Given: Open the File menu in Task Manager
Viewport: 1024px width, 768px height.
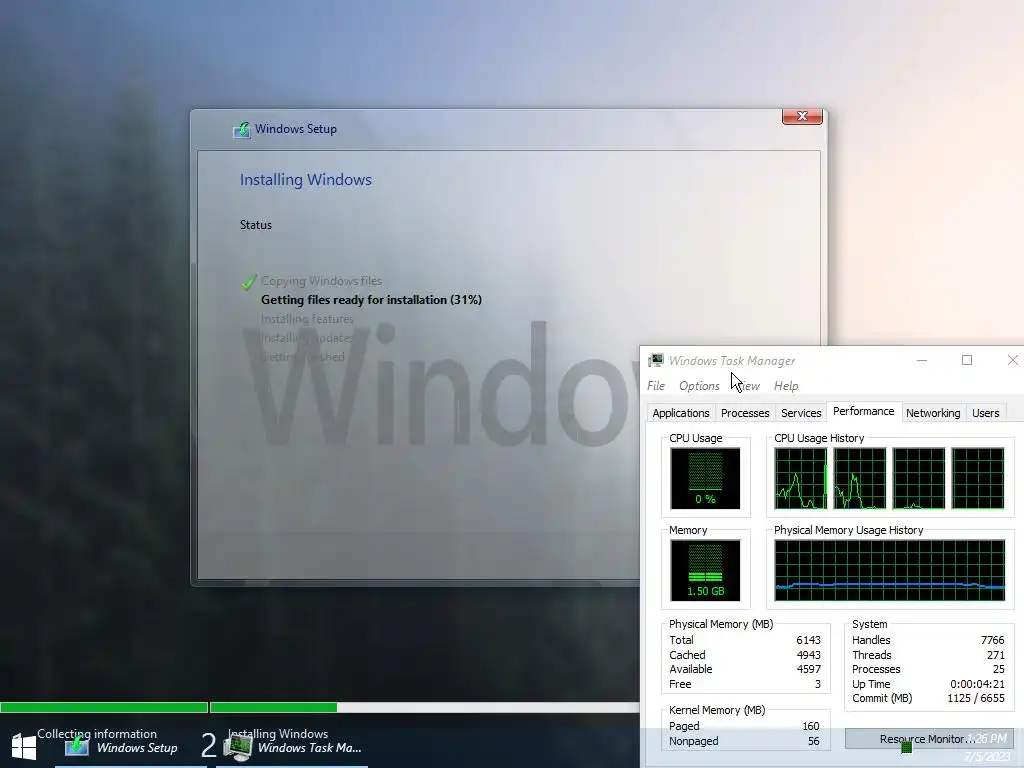Looking at the screenshot, I should coord(656,386).
